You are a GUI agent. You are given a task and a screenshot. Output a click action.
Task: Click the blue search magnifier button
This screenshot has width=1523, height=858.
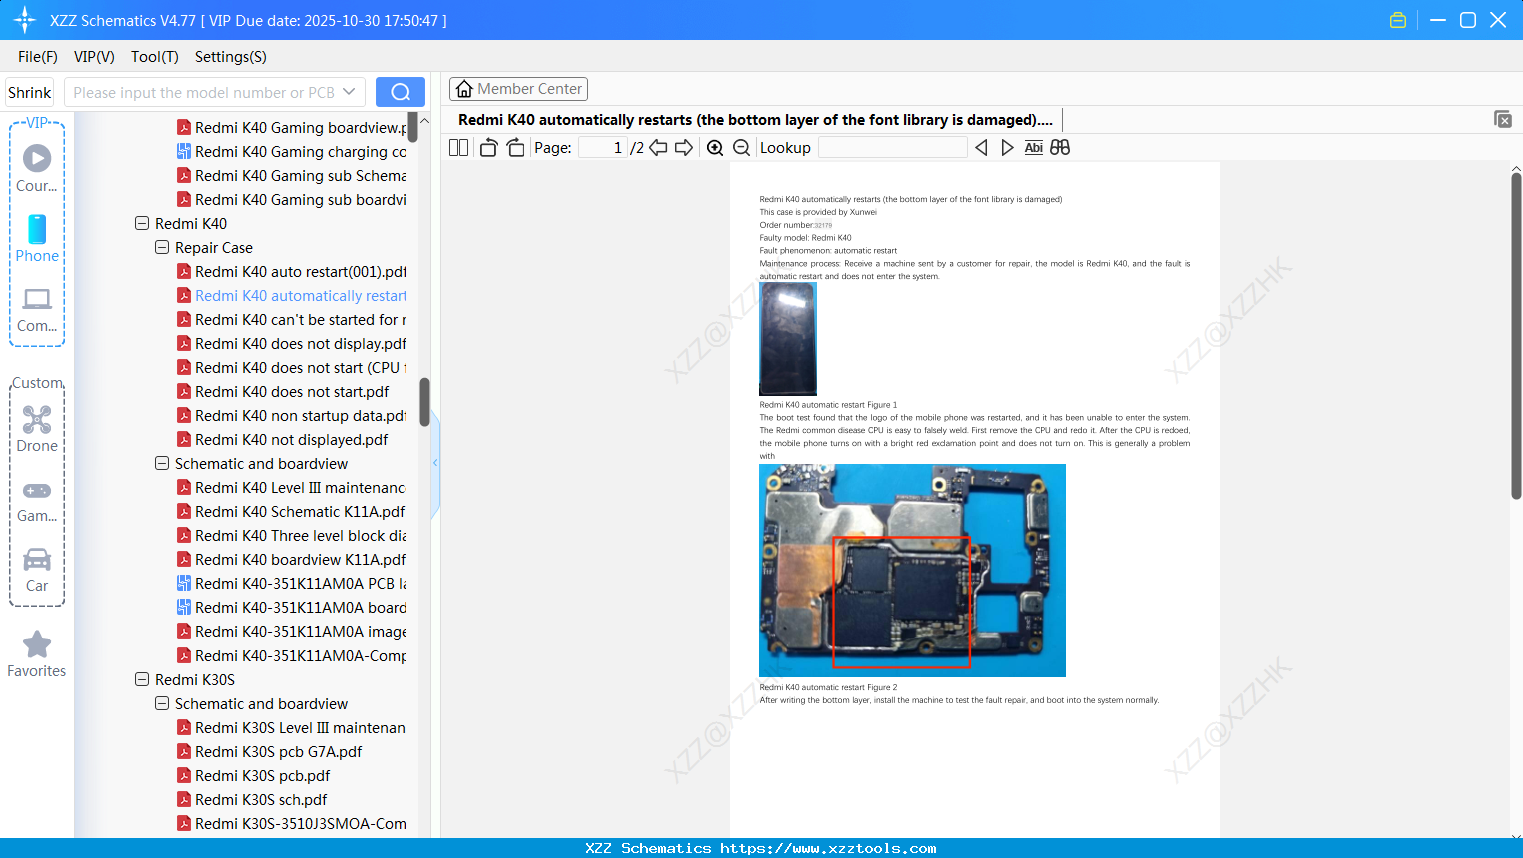pos(400,92)
